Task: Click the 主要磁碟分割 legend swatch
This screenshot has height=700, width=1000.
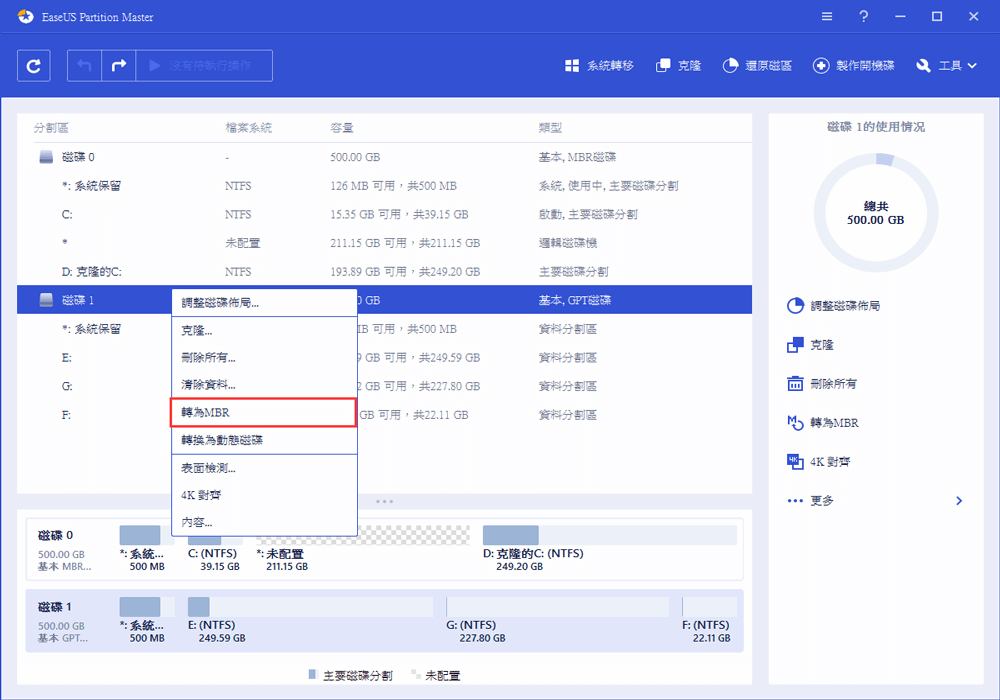Action: [x=312, y=674]
